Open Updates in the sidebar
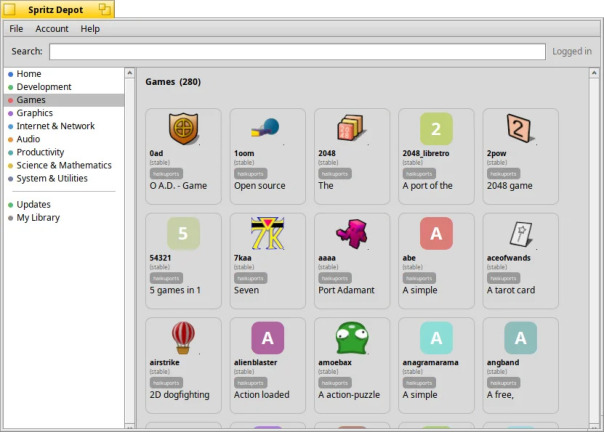This screenshot has width=604, height=432. point(64,205)
